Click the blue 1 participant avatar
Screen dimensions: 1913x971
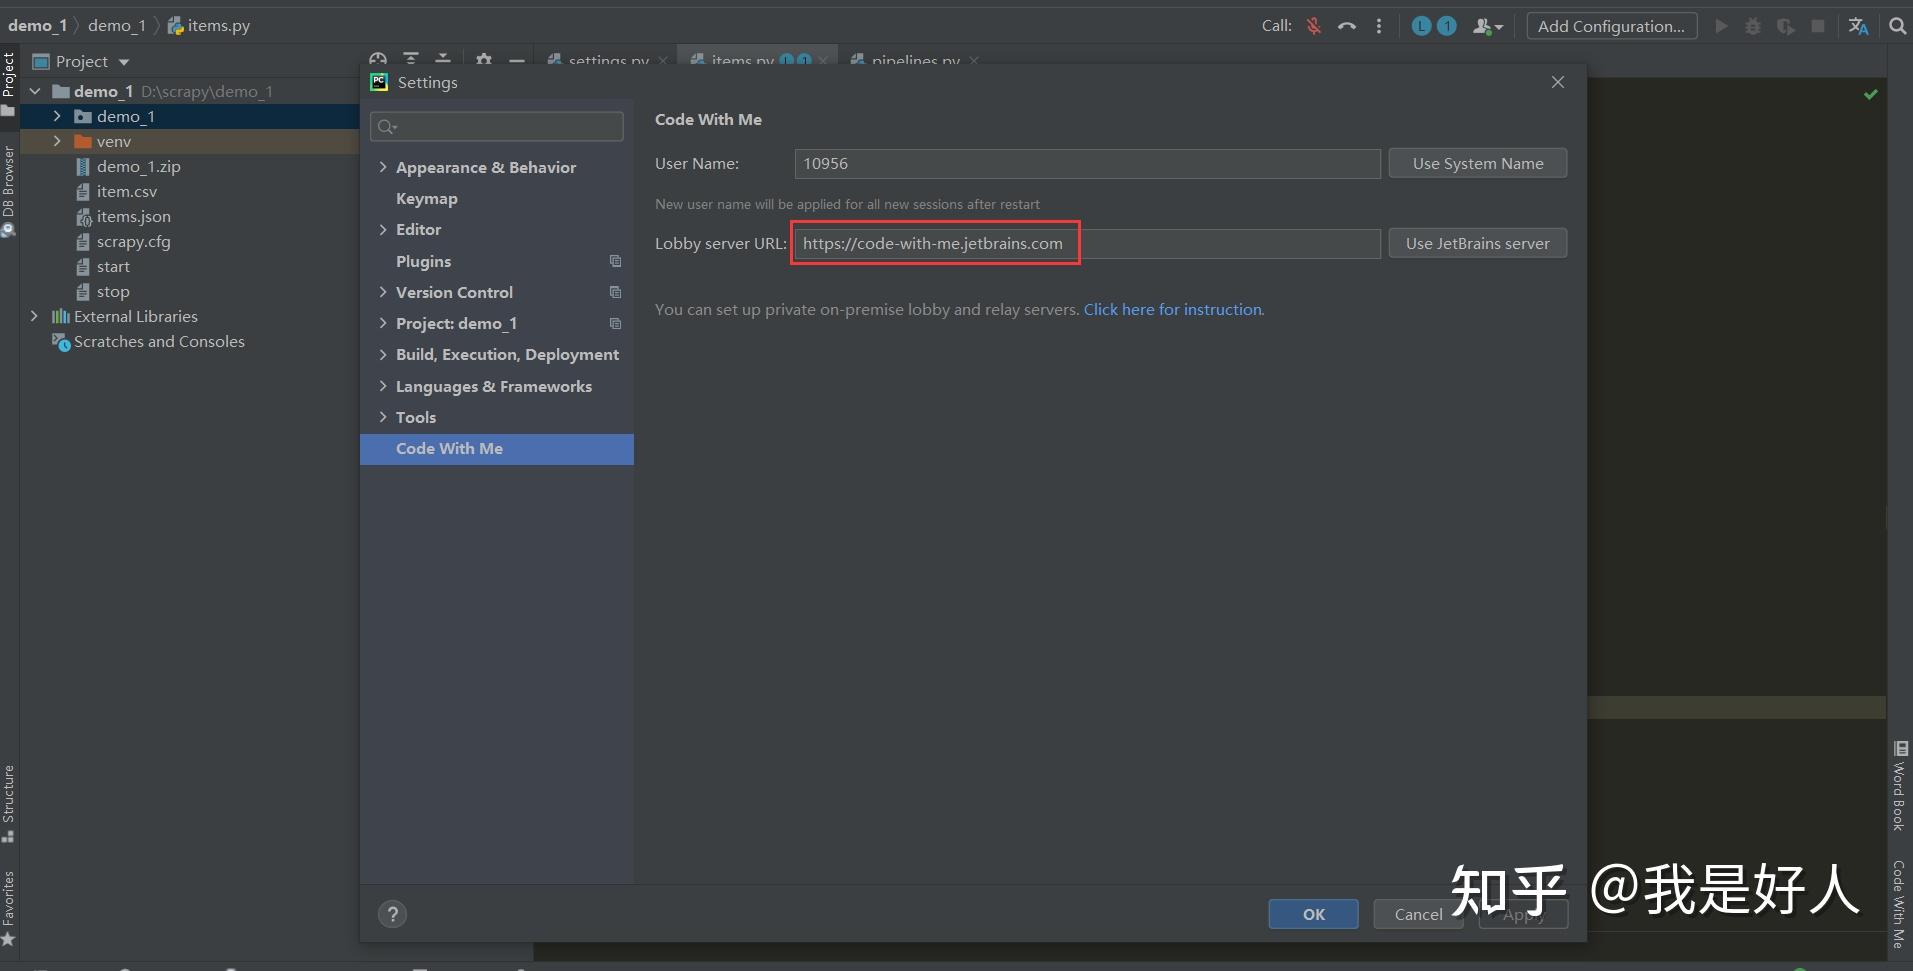(1447, 26)
